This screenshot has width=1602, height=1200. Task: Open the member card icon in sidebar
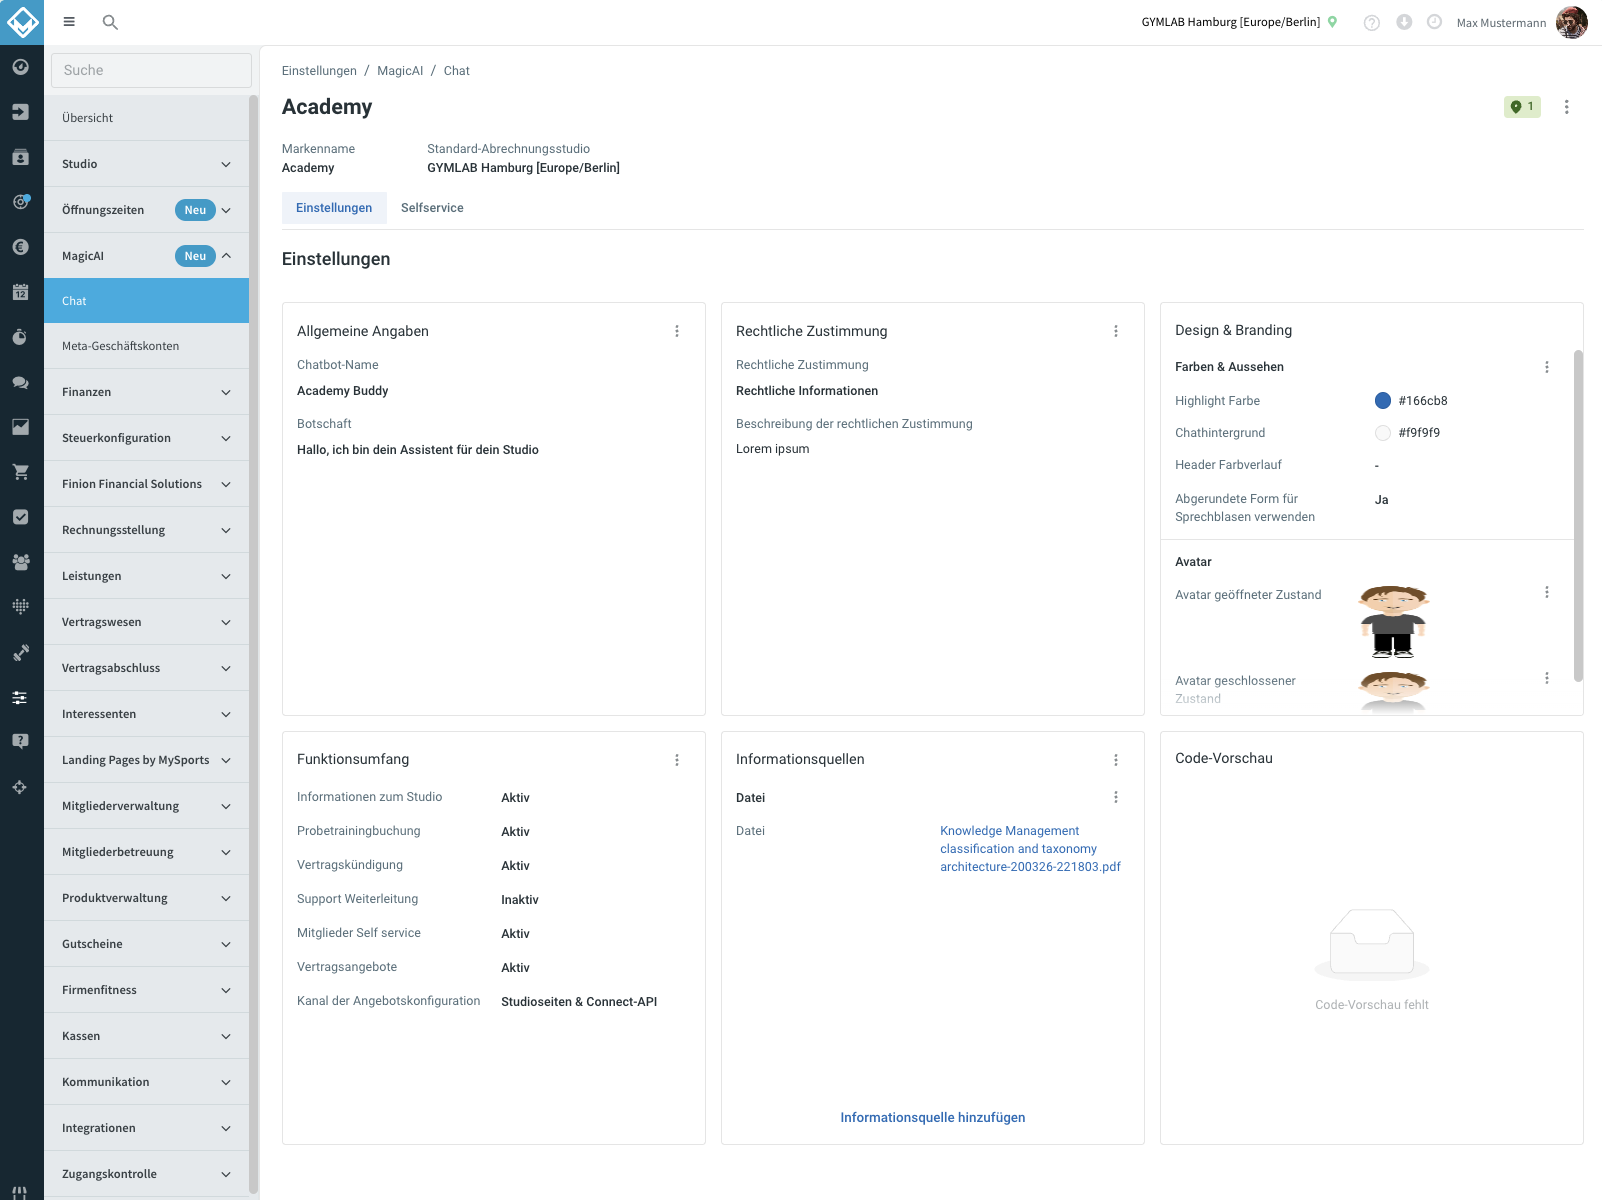click(x=20, y=157)
